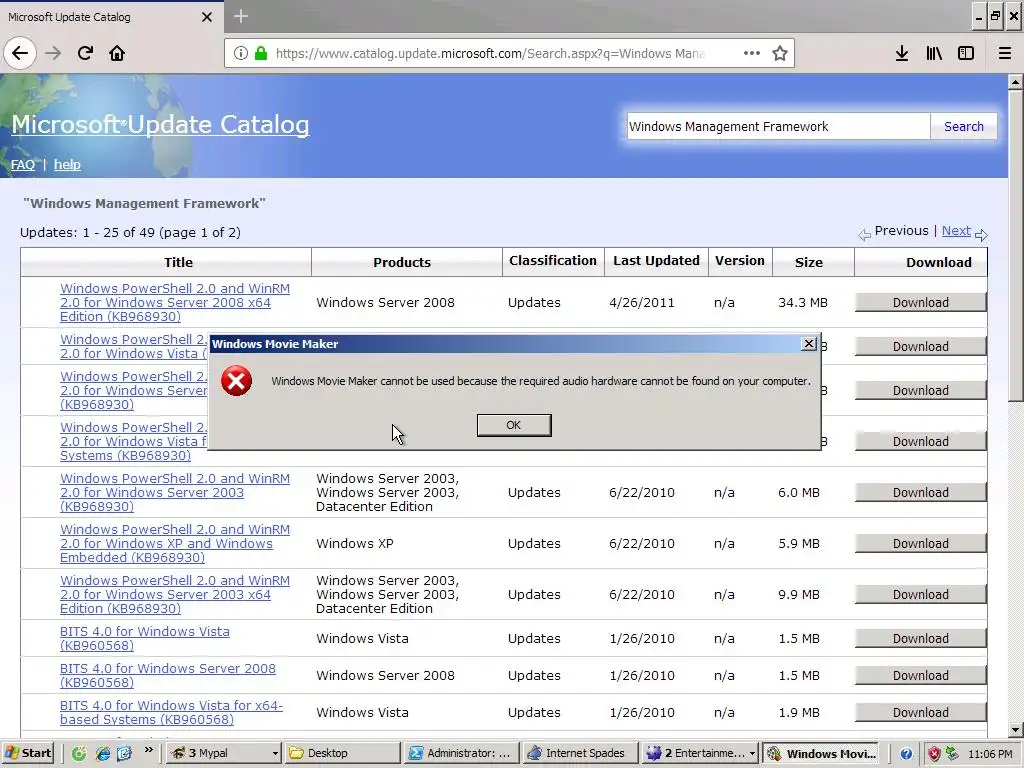This screenshot has width=1024, height=768.
Task: Click the Microsoft Update Catalog heading link
Action: [160, 124]
